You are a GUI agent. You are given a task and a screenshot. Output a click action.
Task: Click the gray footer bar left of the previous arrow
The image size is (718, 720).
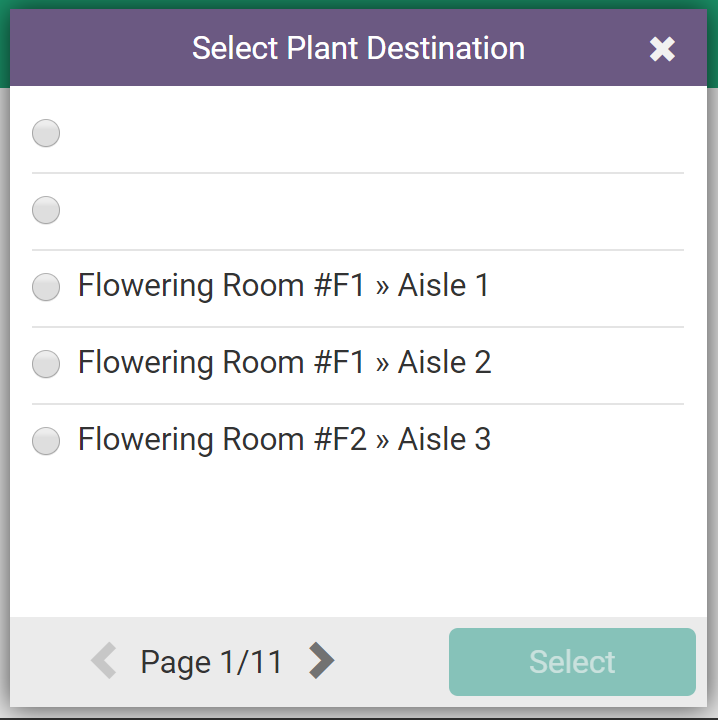tap(48, 662)
